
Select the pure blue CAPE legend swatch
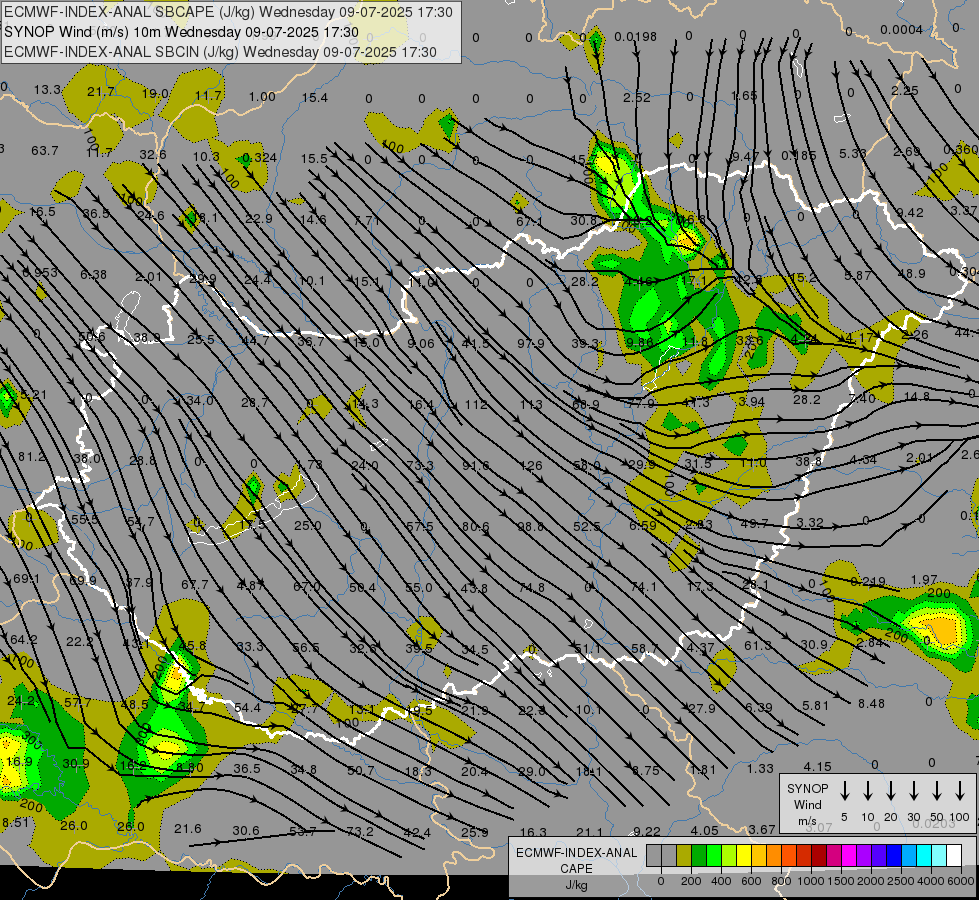pos(894,856)
